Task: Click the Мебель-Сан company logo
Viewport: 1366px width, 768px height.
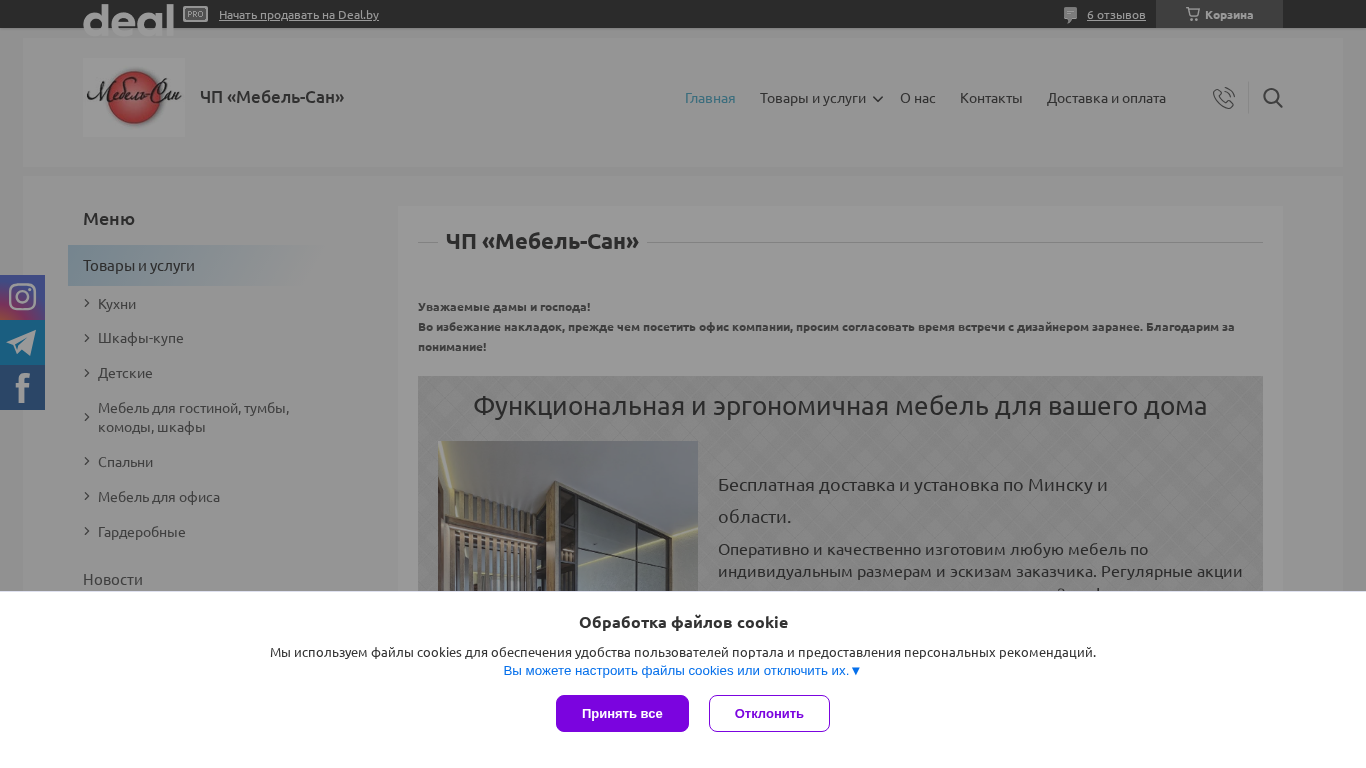Action: (x=134, y=97)
